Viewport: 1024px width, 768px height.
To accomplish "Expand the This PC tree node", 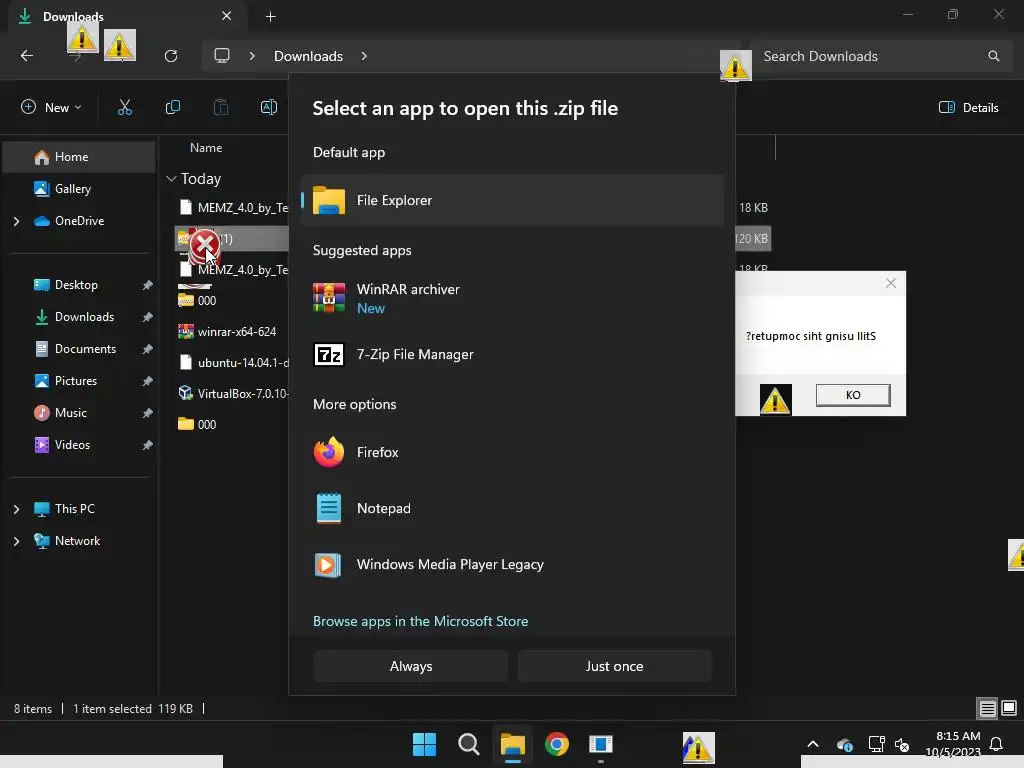I will point(16,509).
